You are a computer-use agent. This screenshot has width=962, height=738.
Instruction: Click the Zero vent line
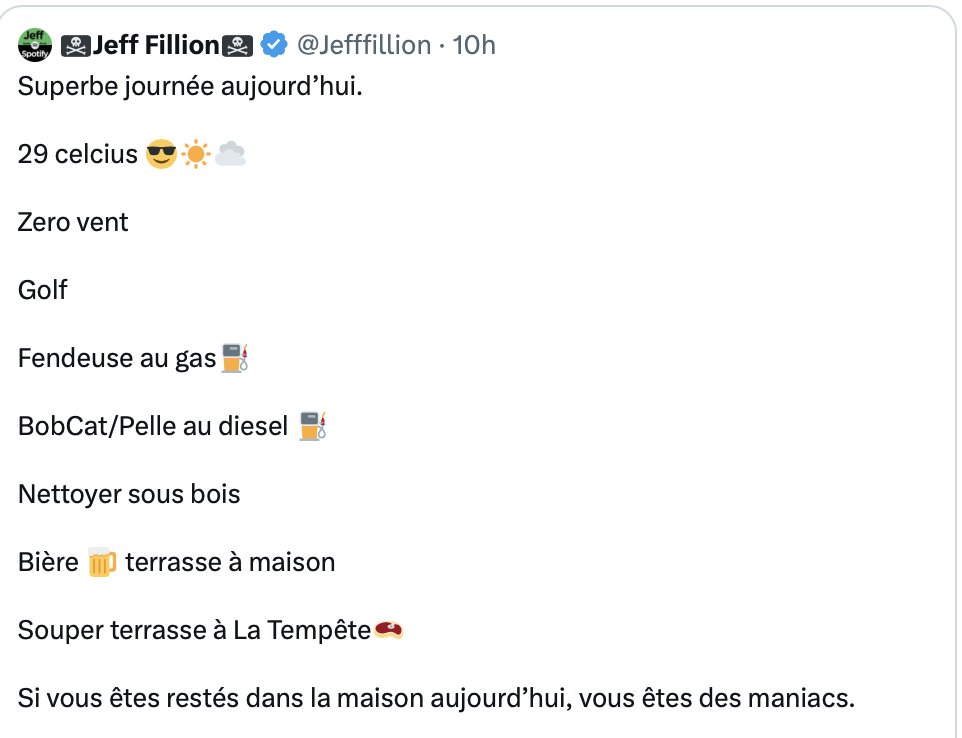coord(73,222)
